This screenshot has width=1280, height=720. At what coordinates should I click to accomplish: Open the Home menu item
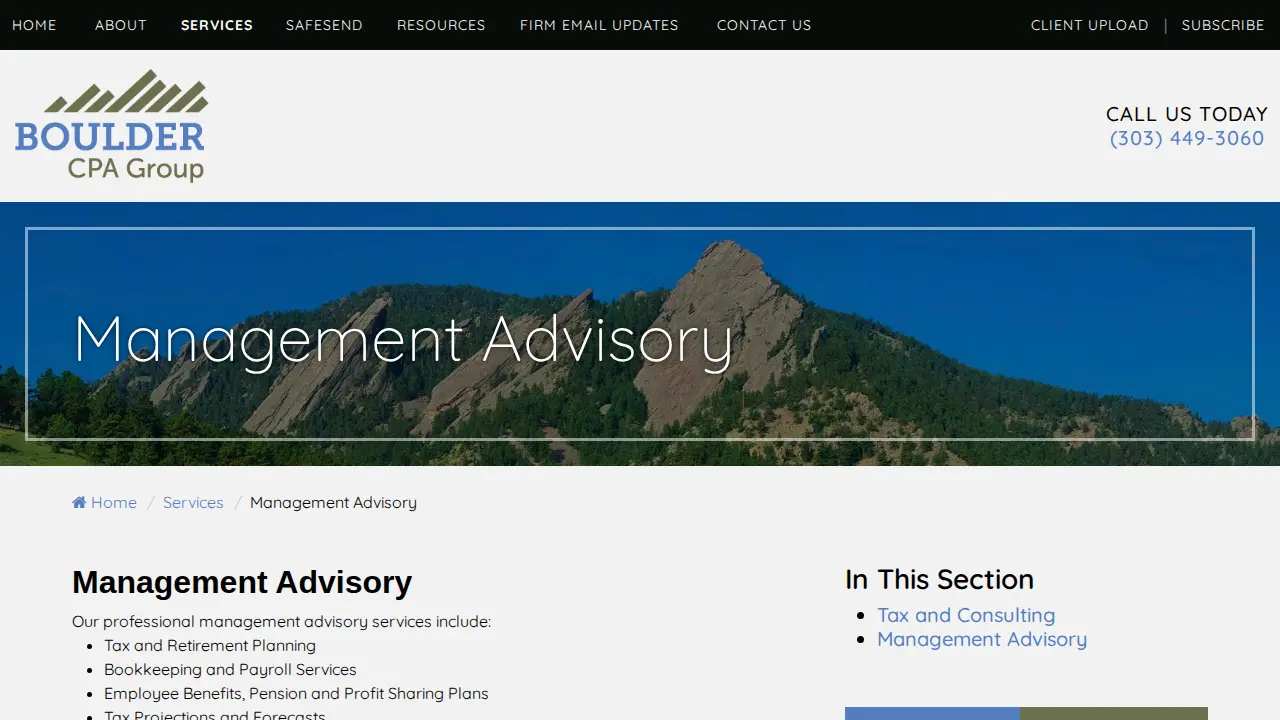coord(34,25)
